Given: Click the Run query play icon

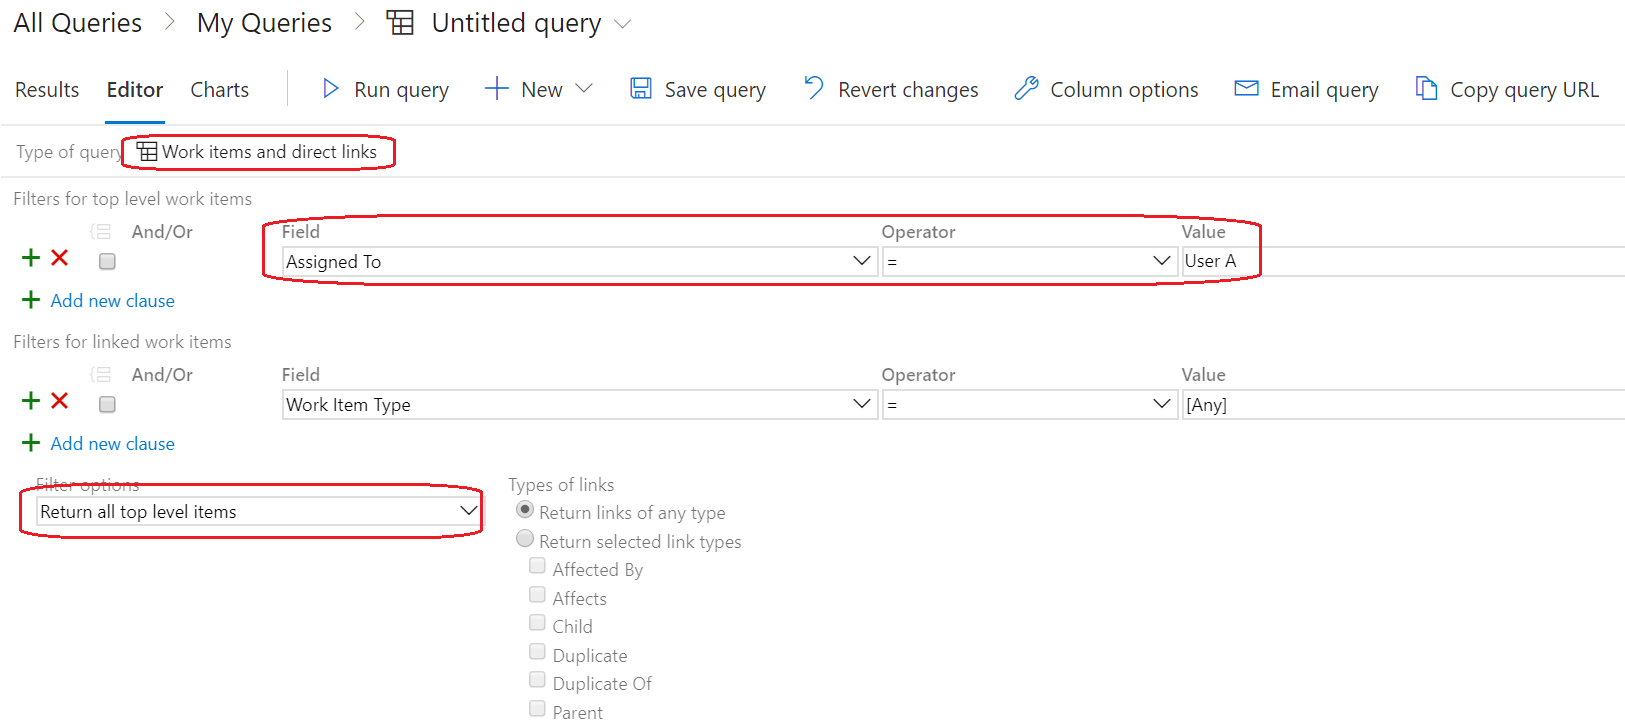Looking at the screenshot, I should [330, 89].
